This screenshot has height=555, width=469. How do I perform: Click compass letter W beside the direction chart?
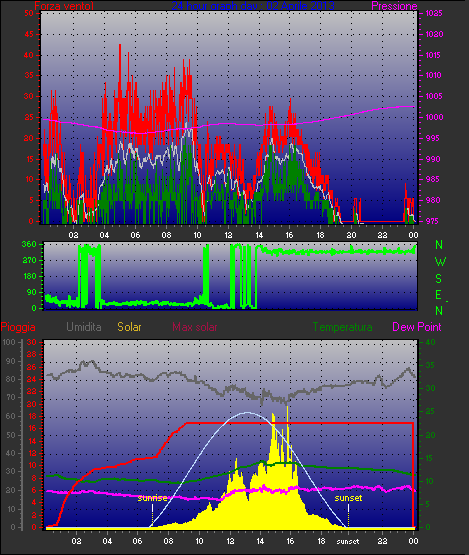coord(440,262)
